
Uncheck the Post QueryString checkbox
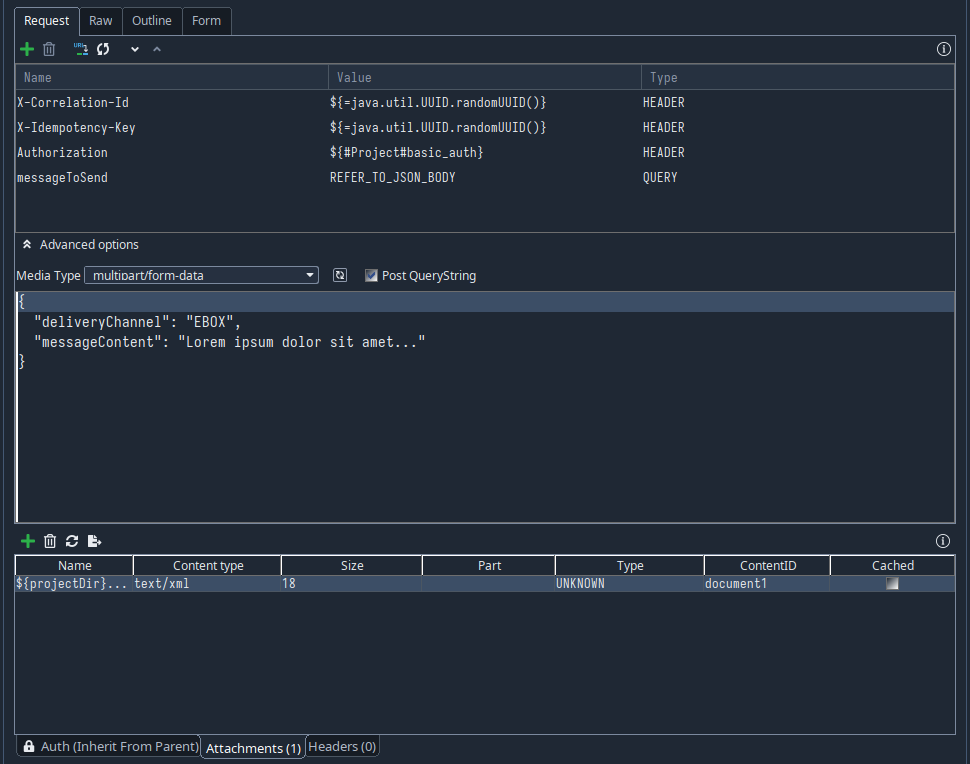[x=371, y=276]
